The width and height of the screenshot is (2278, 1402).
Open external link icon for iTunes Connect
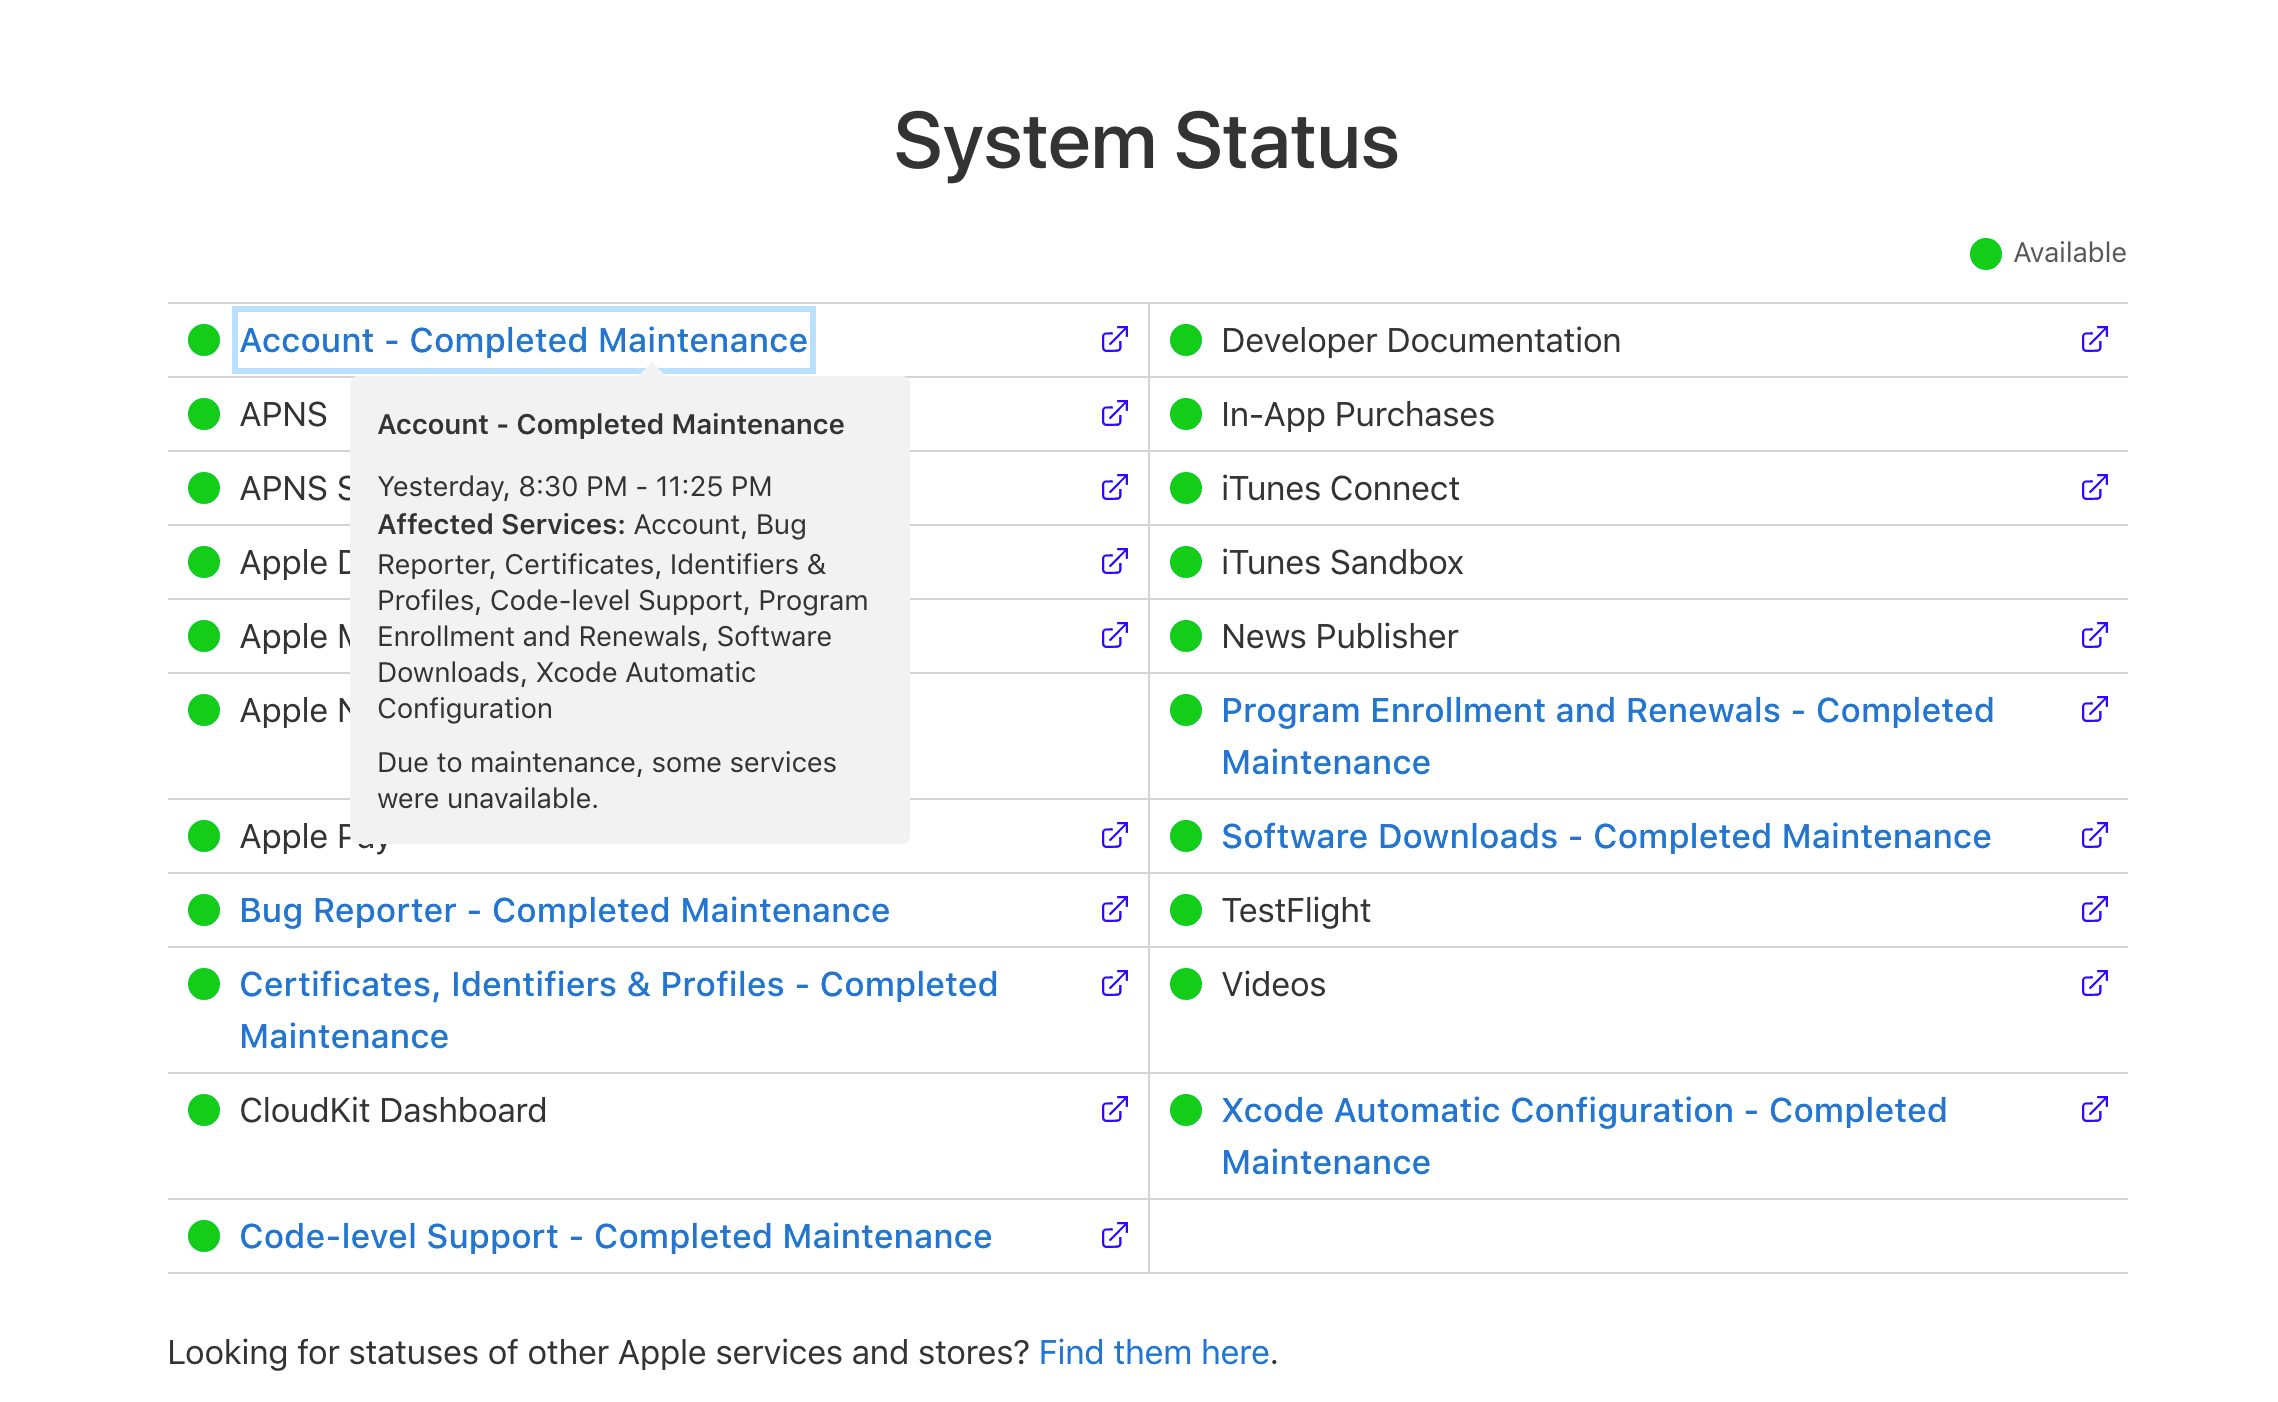click(x=2094, y=488)
